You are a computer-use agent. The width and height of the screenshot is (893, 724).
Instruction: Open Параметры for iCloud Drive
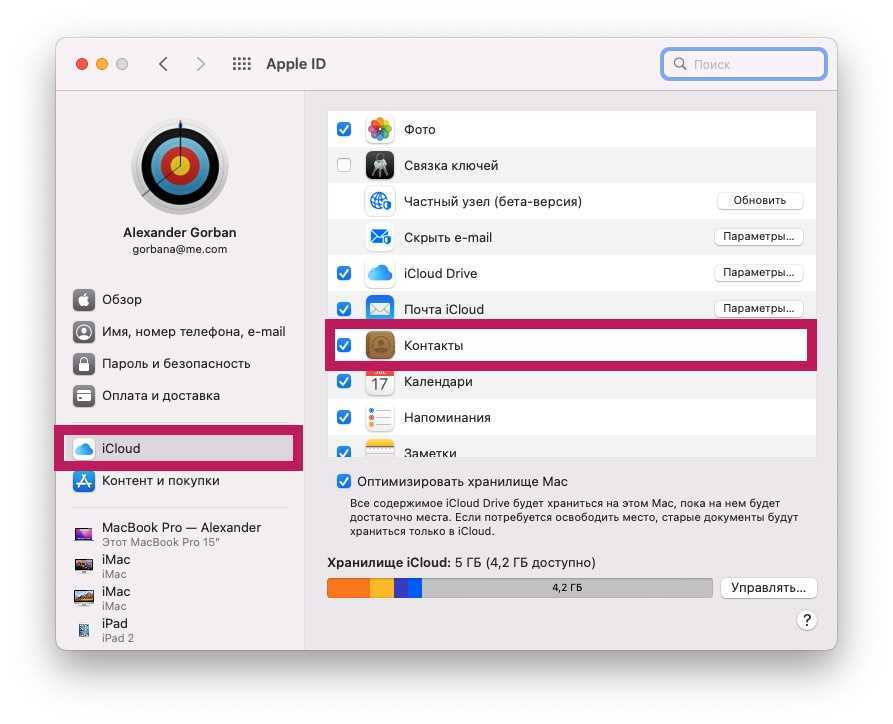759,273
